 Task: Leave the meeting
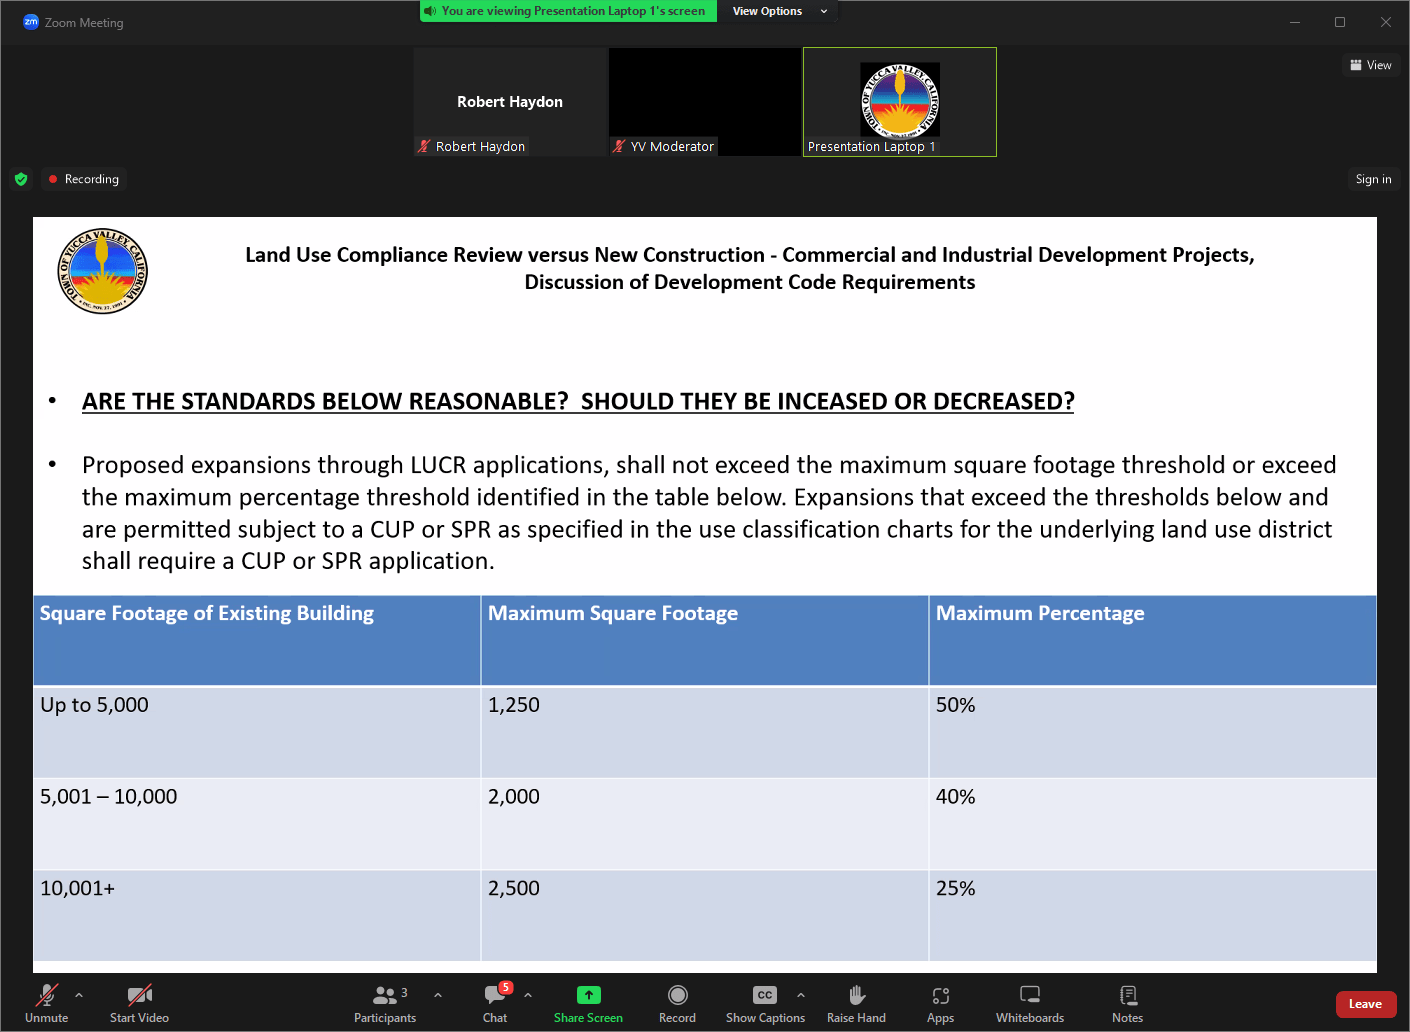pos(1365,1004)
